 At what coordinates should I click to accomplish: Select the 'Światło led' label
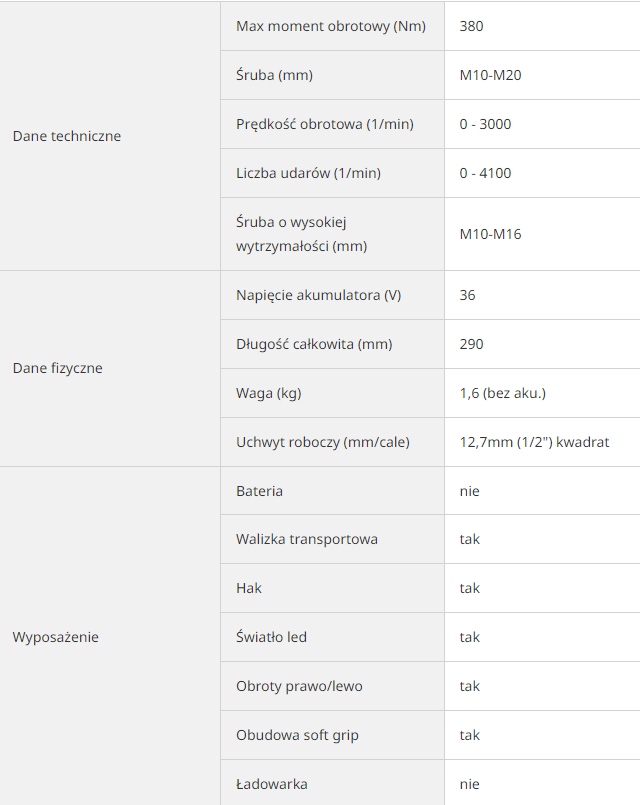(x=272, y=637)
